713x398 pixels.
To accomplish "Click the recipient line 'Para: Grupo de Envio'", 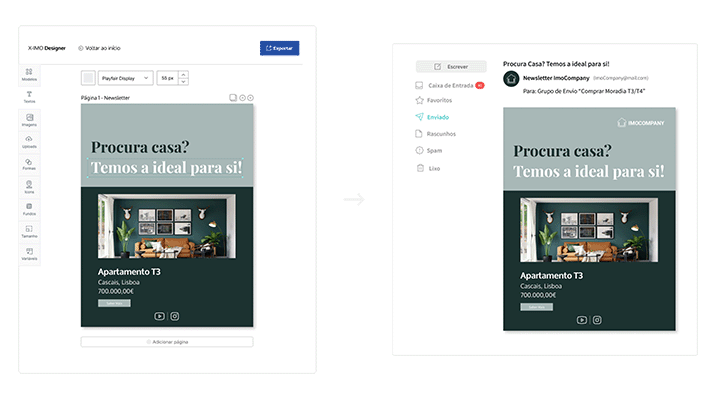I will [584, 91].
